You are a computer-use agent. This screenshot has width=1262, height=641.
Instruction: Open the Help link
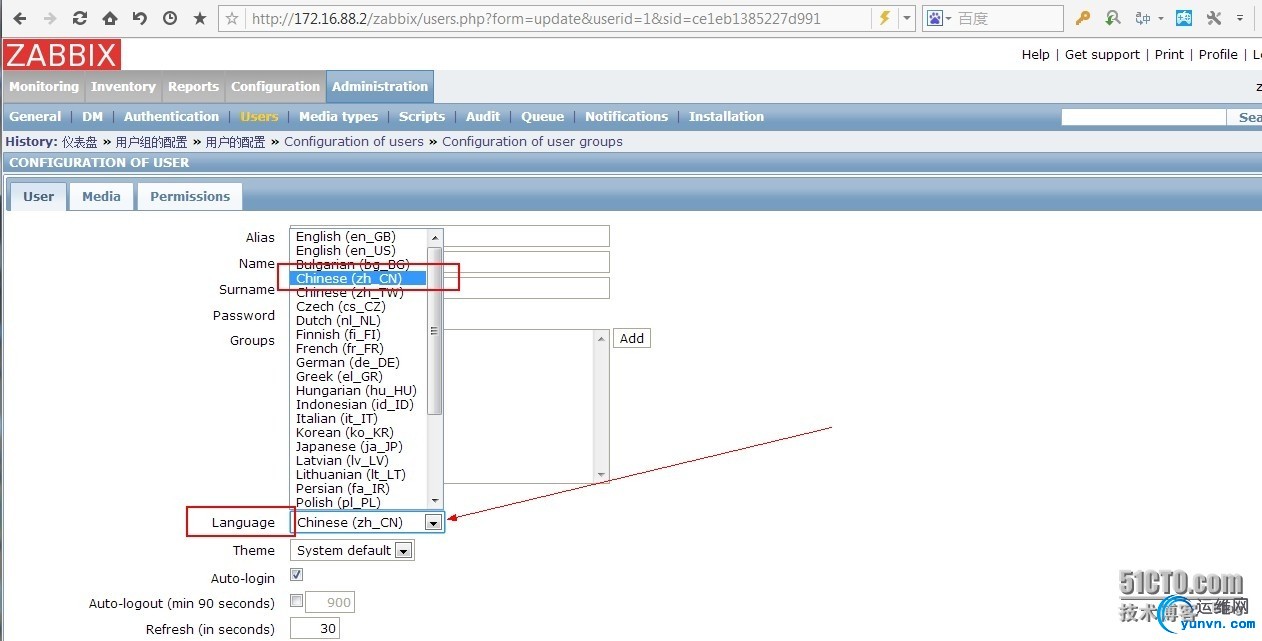[1036, 55]
